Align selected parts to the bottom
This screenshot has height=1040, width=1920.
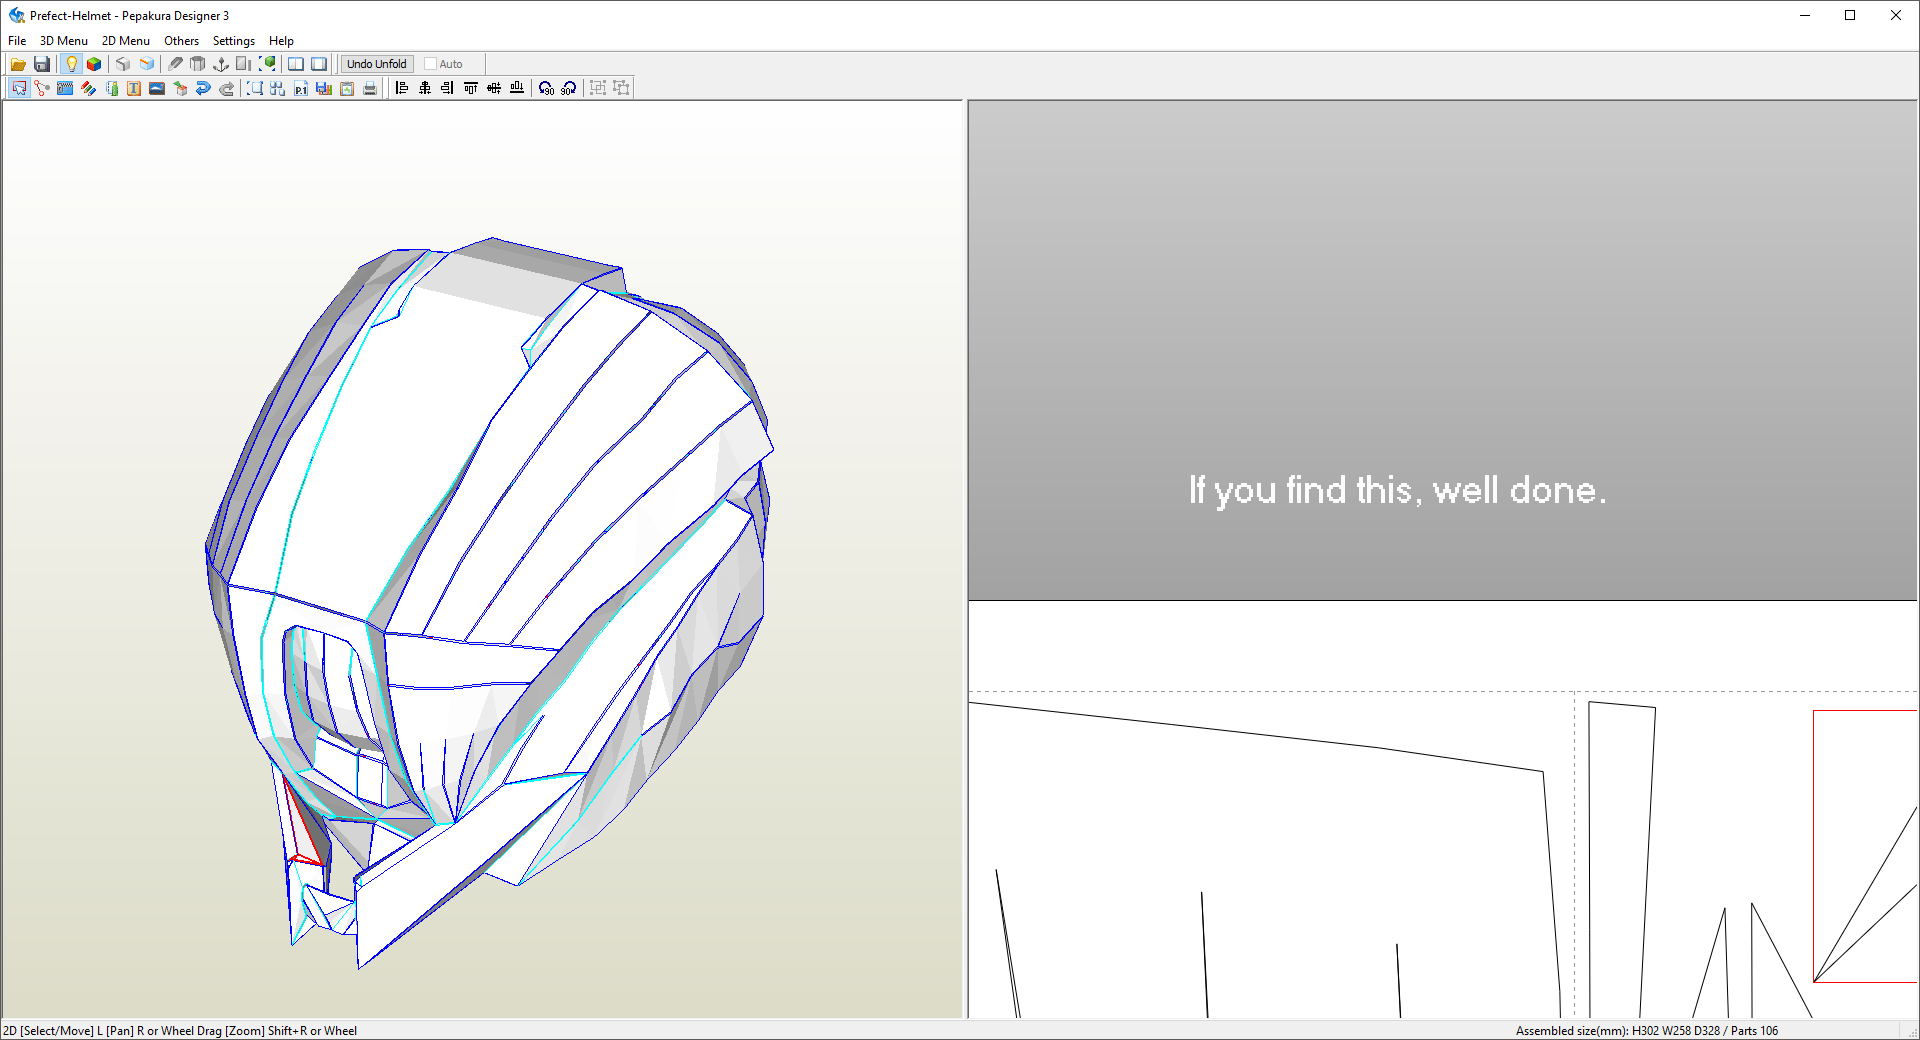pos(517,88)
